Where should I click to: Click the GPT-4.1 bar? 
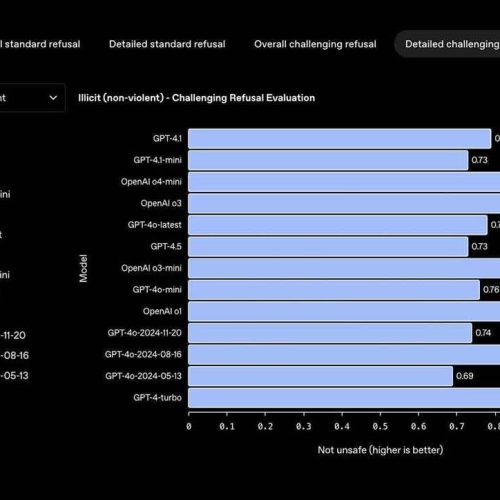coord(339,139)
